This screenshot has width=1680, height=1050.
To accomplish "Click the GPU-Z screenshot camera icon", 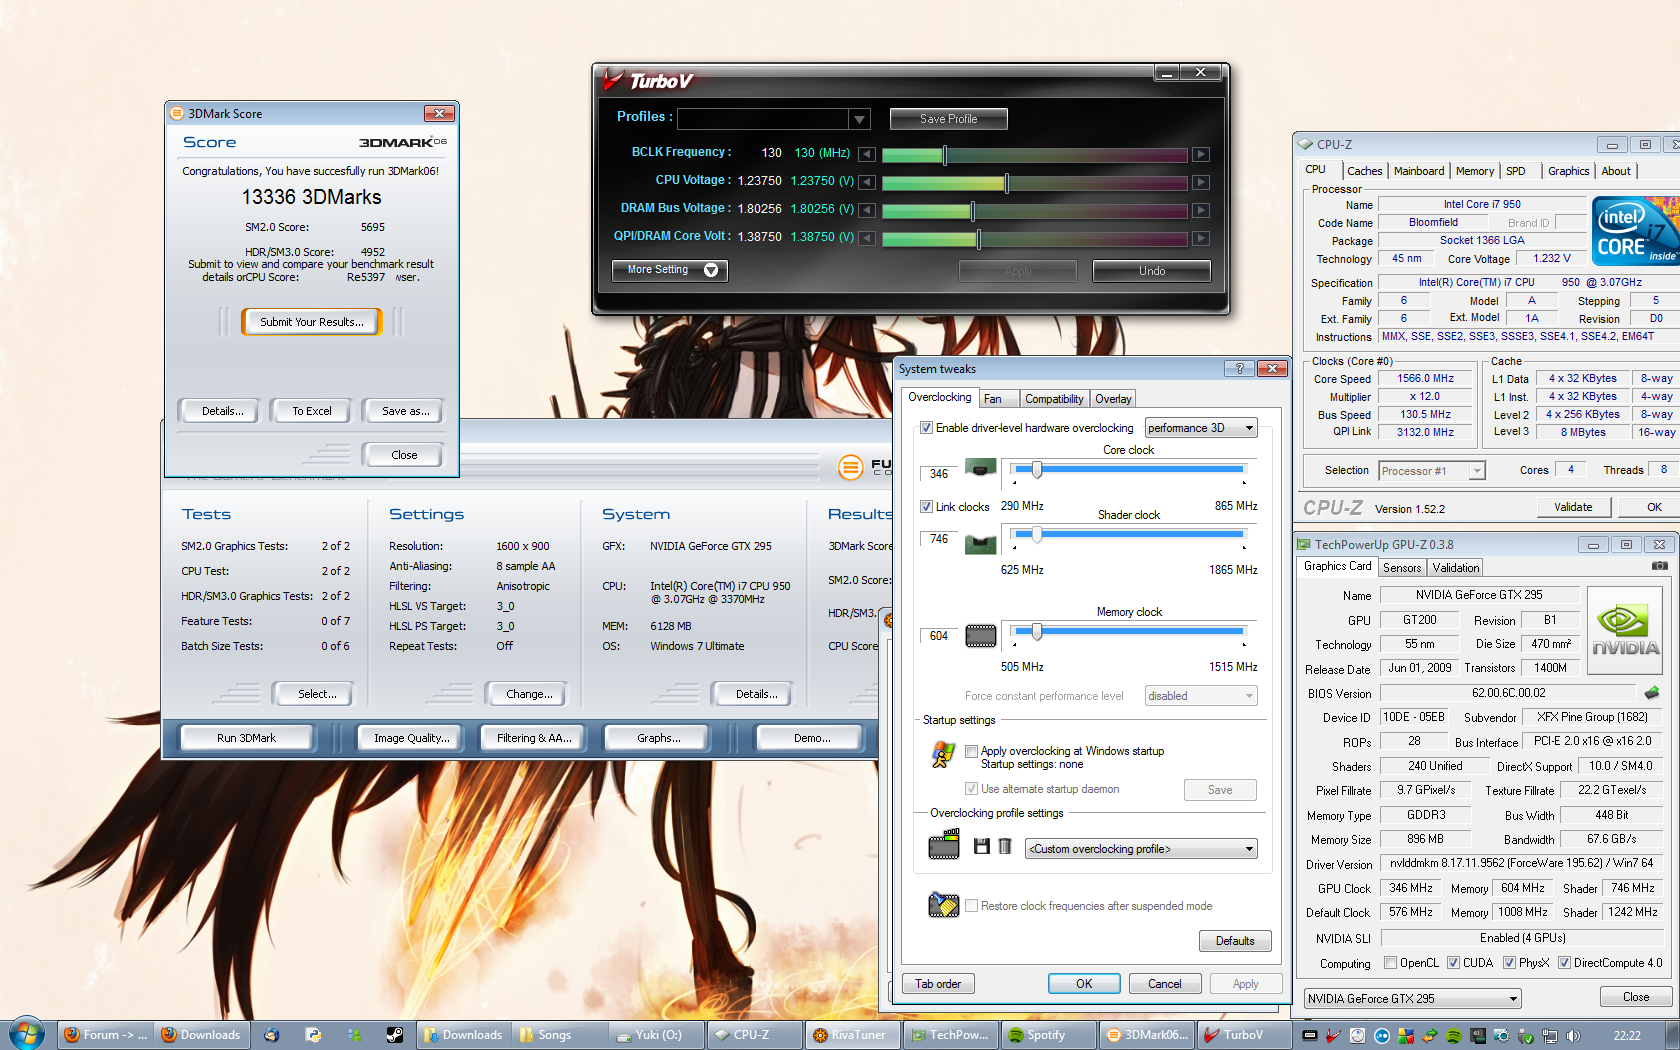I will coord(1660,566).
